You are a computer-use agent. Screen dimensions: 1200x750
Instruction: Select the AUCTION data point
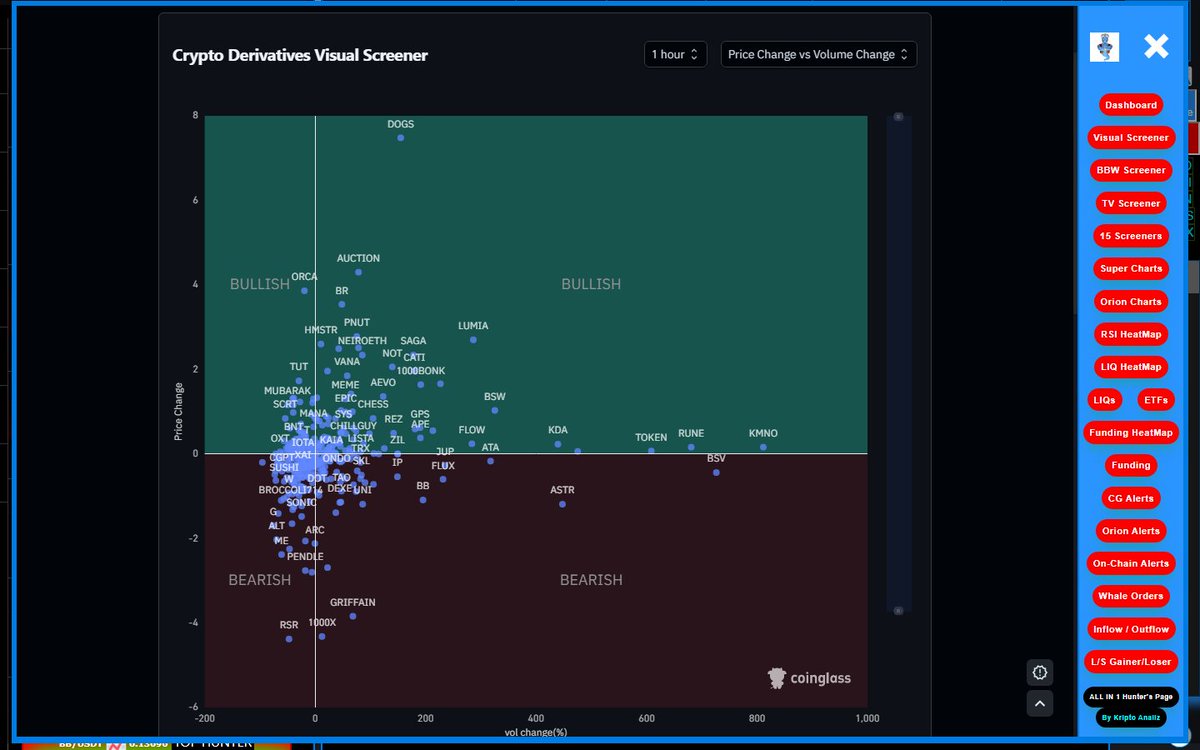point(359,272)
